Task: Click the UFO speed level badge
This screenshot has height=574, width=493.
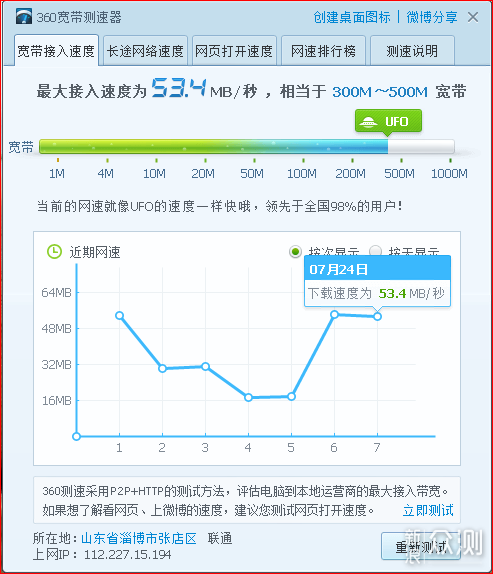Action: tap(388, 121)
